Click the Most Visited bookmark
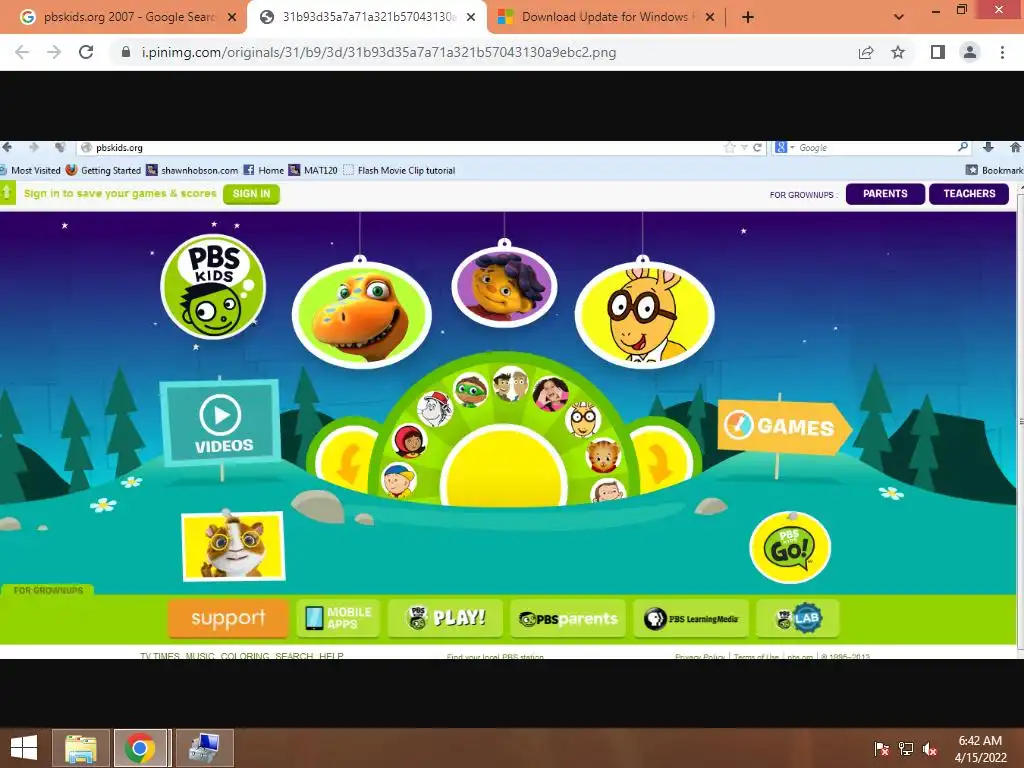Image resolution: width=1024 pixels, height=768 pixels. click(x=31, y=170)
